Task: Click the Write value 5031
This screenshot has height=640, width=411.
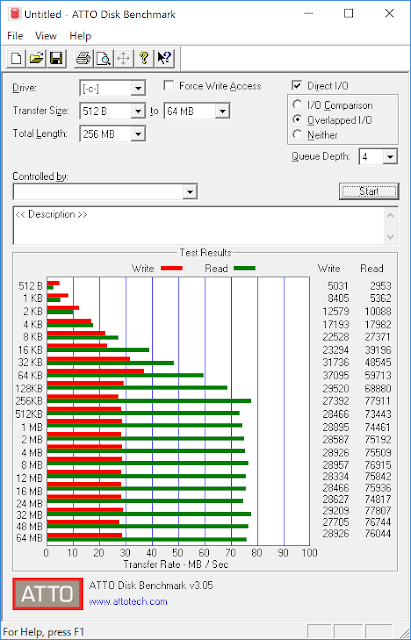Action: [x=338, y=286]
